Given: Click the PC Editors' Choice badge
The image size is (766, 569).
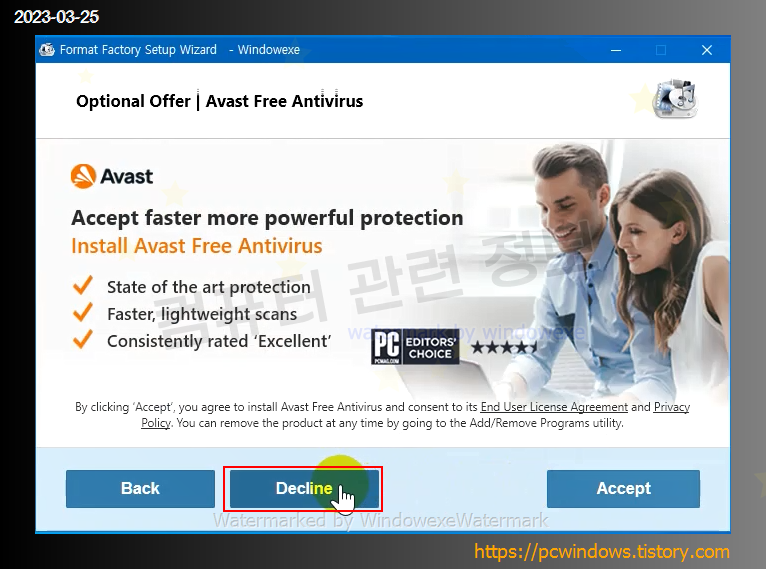Looking at the screenshot, I should click(x=415, y=347).
